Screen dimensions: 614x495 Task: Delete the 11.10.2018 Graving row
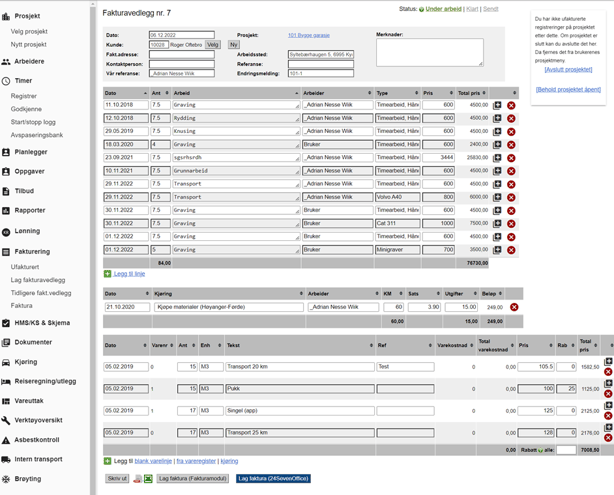[511, 105]
